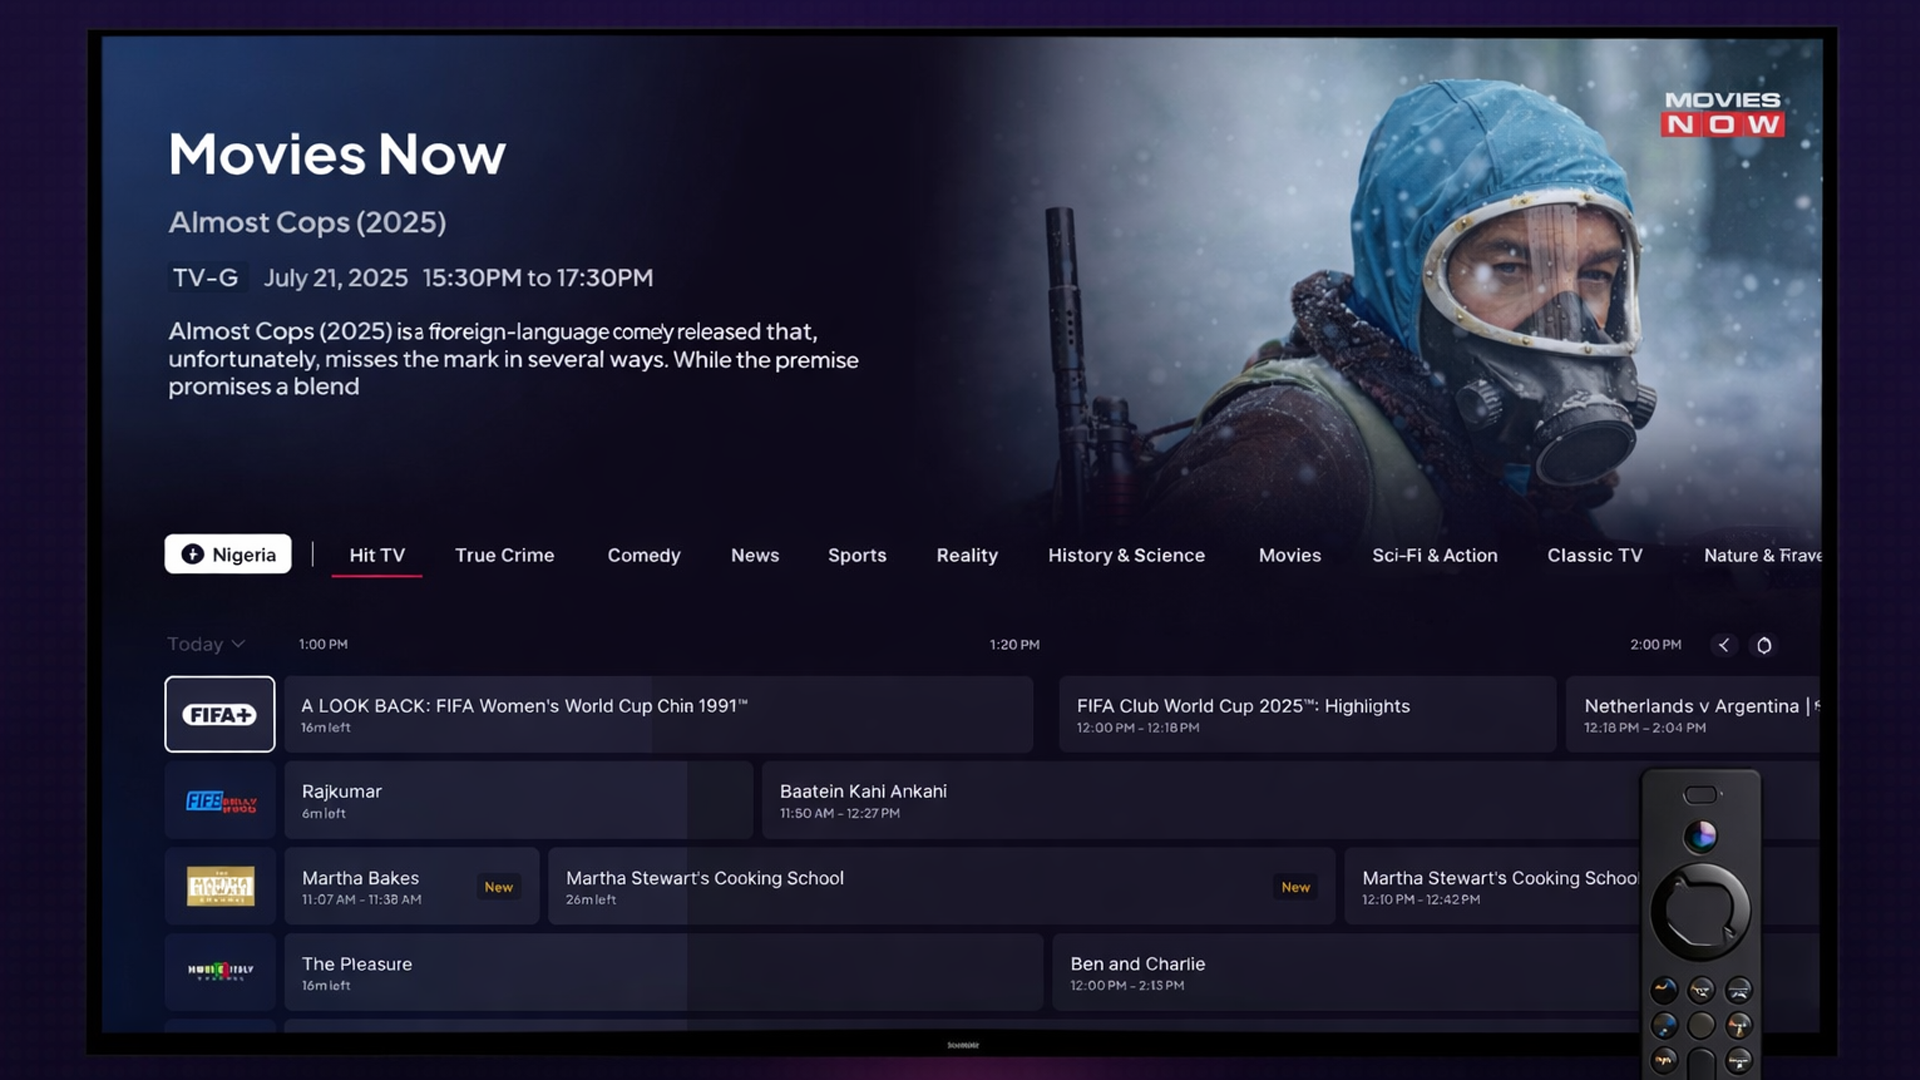Select FIFA Club World Cup 2025 Highlights

tap(1307, 714)
